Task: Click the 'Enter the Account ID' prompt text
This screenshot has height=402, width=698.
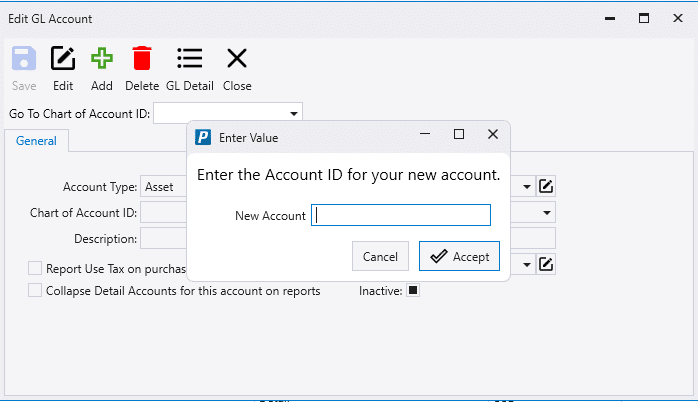Action: pyautogui.click(x=349, y=175)
